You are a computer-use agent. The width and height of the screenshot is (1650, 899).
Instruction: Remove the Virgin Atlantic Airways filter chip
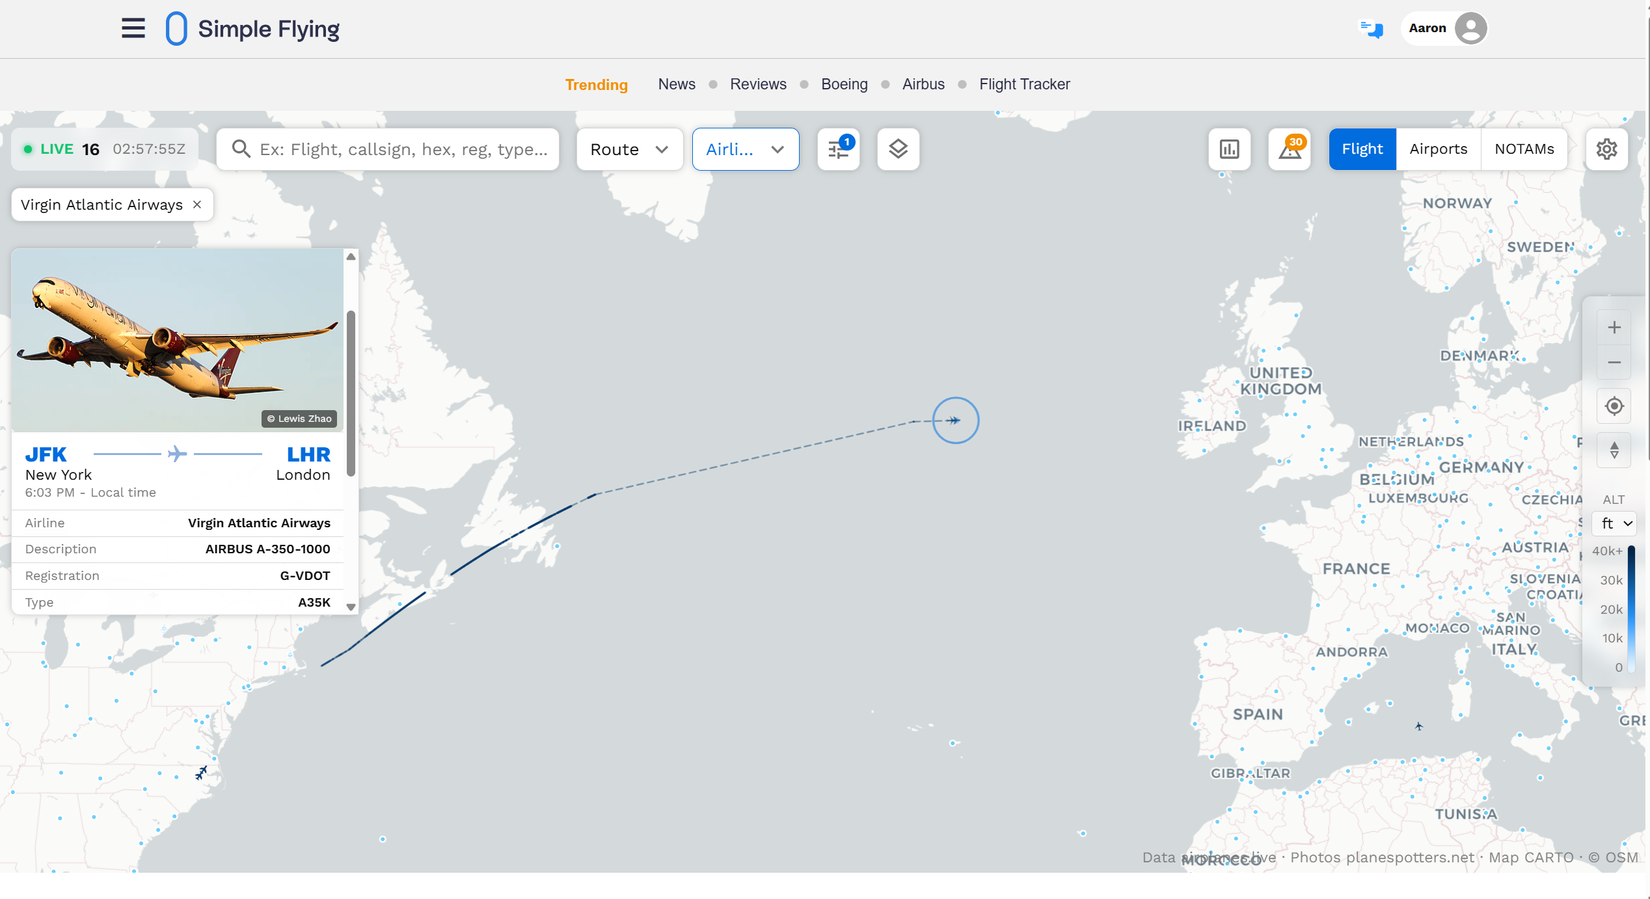click(x=197, y=204)
